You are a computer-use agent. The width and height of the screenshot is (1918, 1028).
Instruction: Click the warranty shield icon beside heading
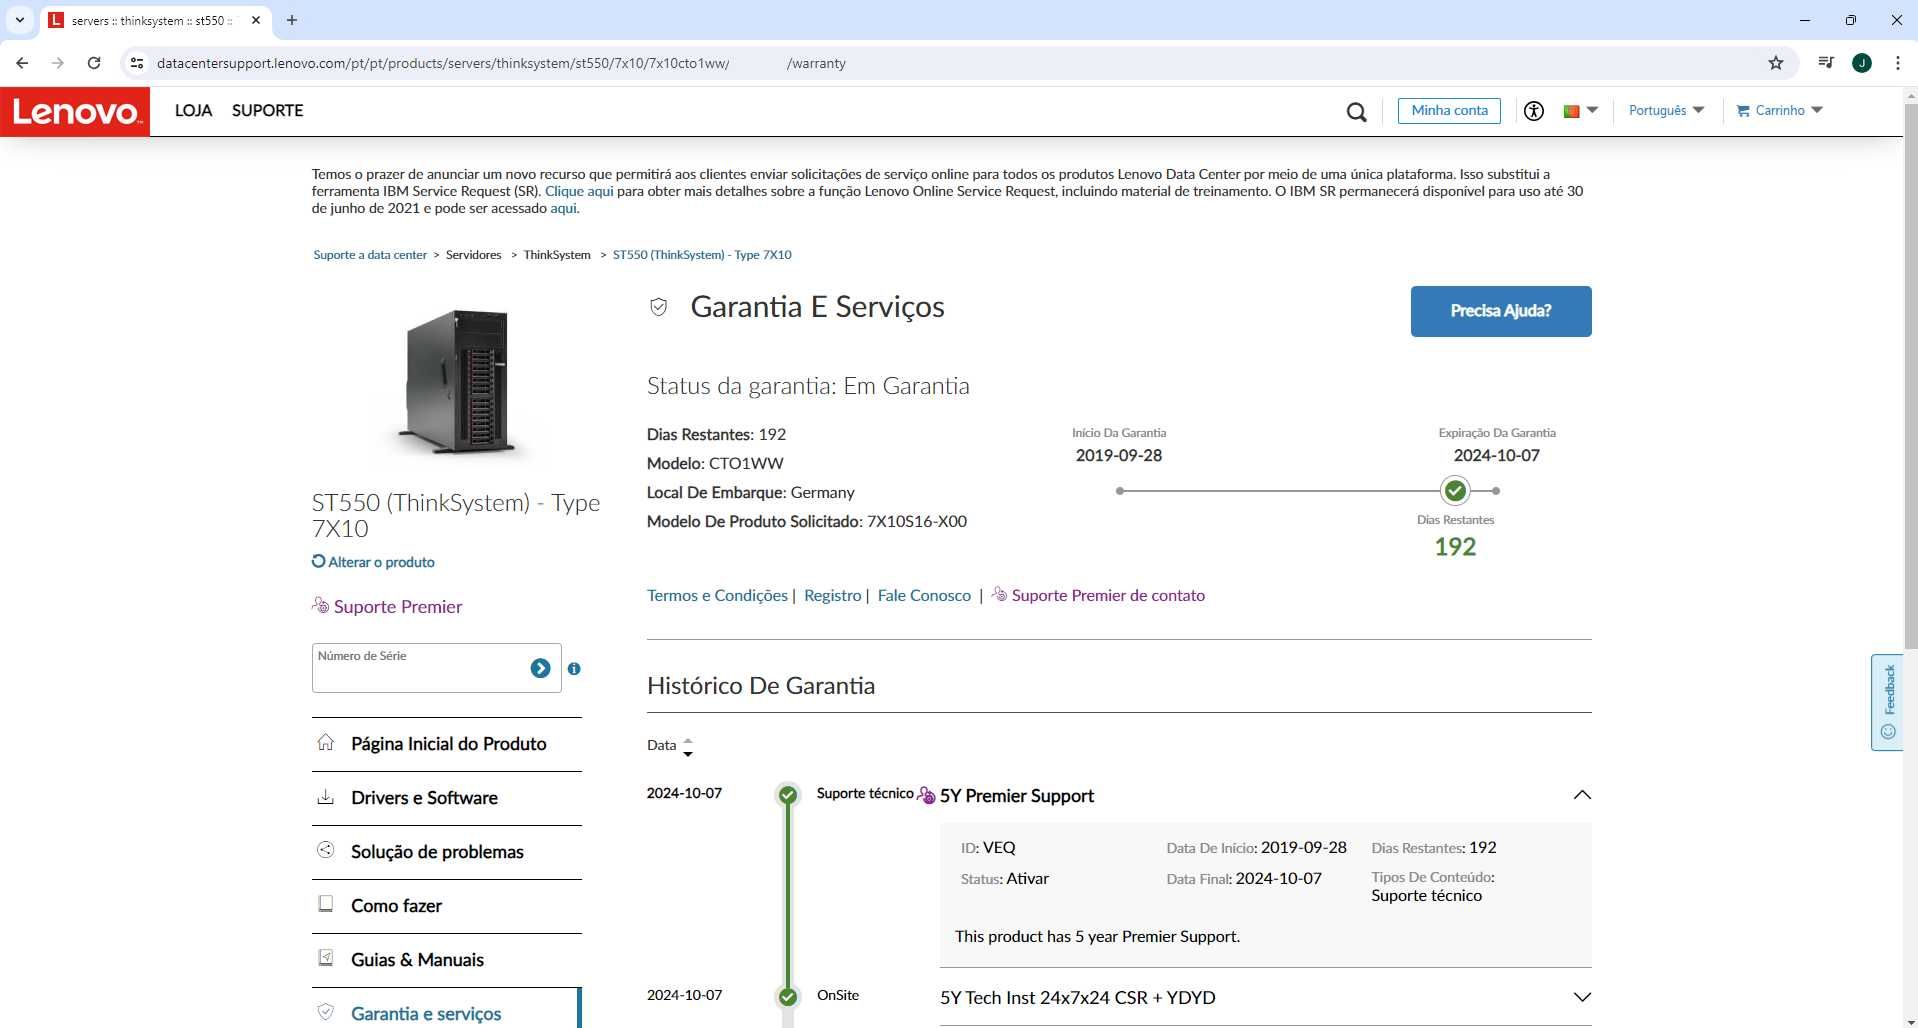click(x=658, y=307)
